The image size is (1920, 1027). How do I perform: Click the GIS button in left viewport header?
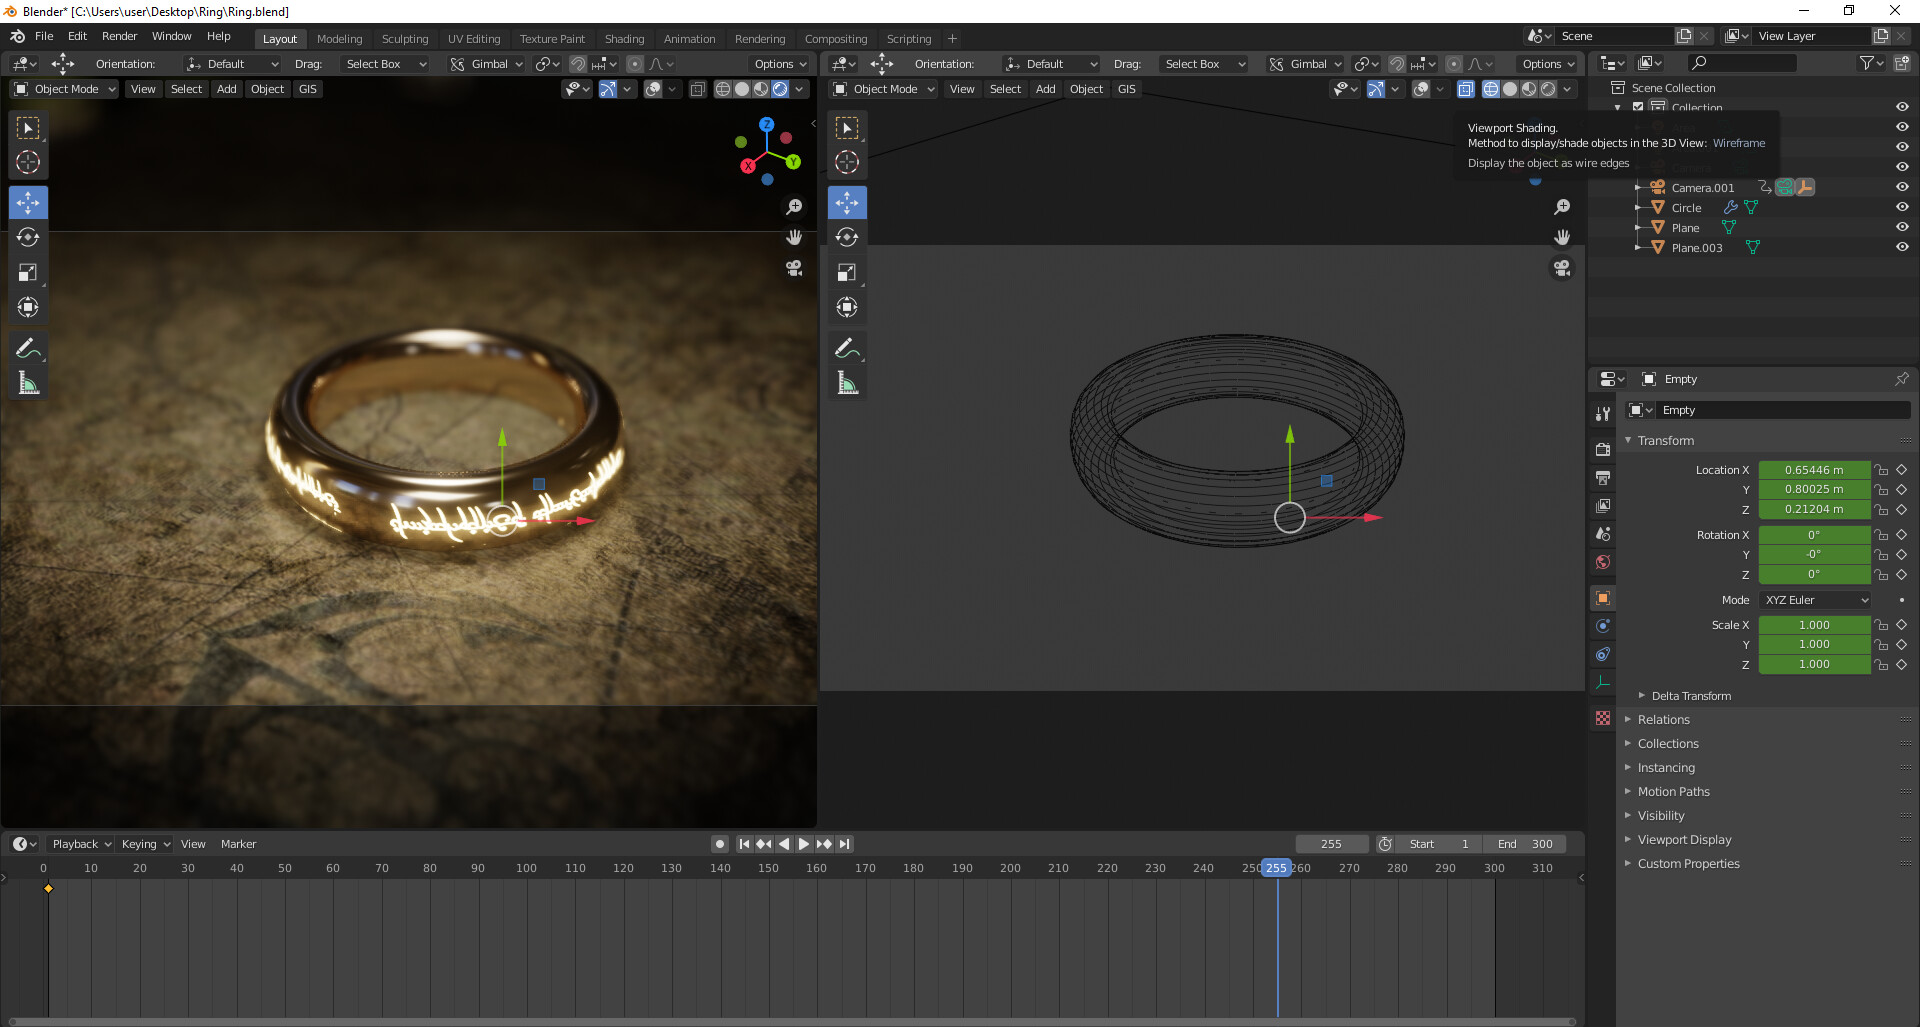308,89
